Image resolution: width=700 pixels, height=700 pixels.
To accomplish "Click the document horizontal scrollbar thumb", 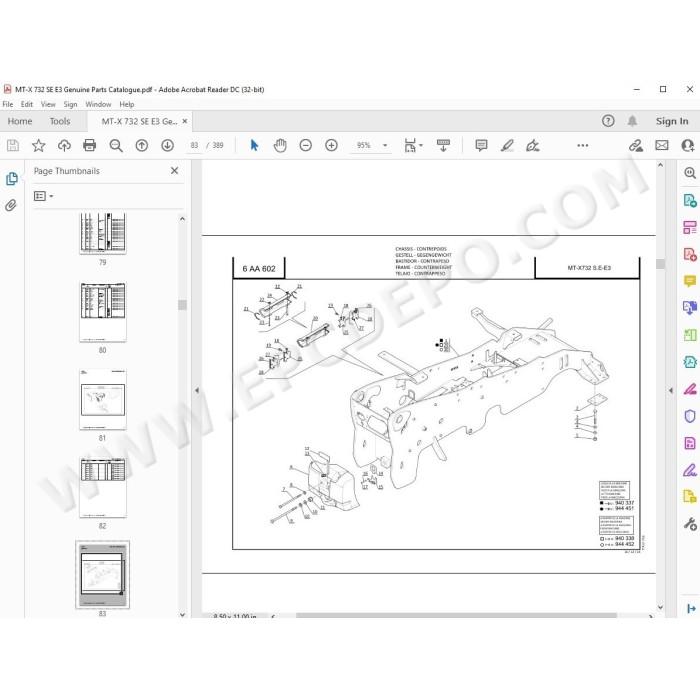I will click(x=456, y=616).
